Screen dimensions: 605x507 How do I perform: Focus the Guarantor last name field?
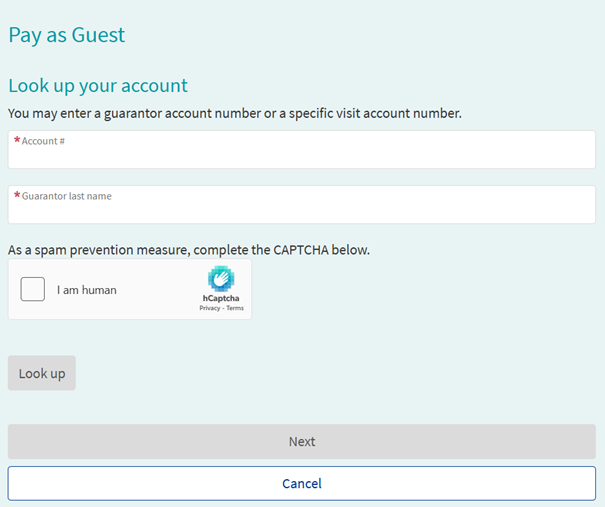[x=302, y=204]
